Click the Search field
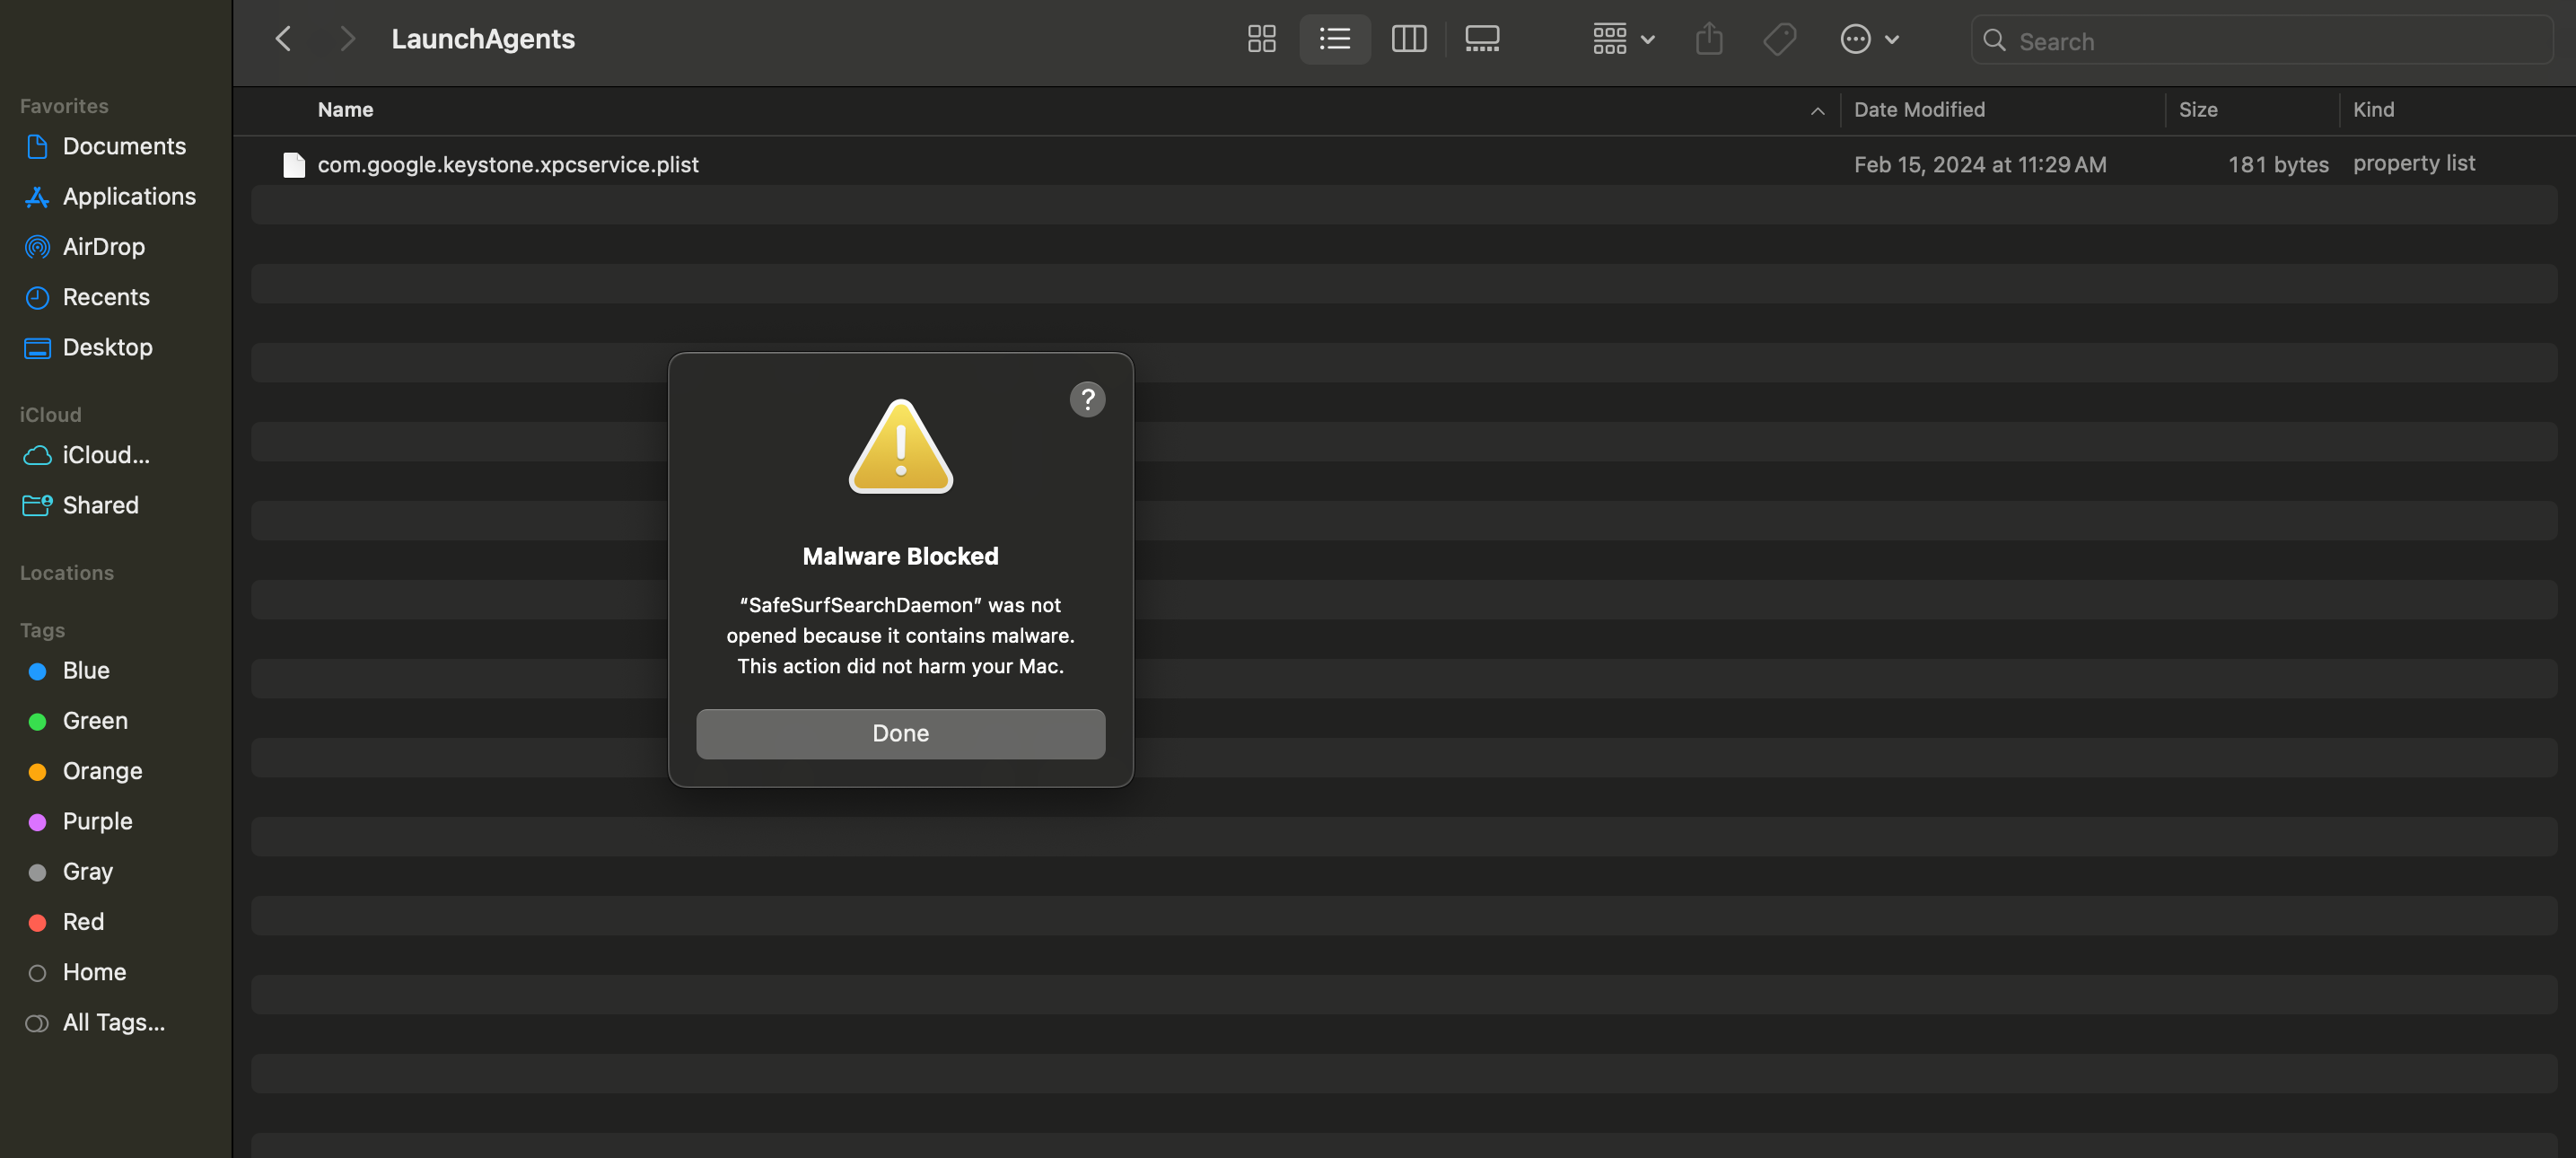 (x=2270, y=41)
